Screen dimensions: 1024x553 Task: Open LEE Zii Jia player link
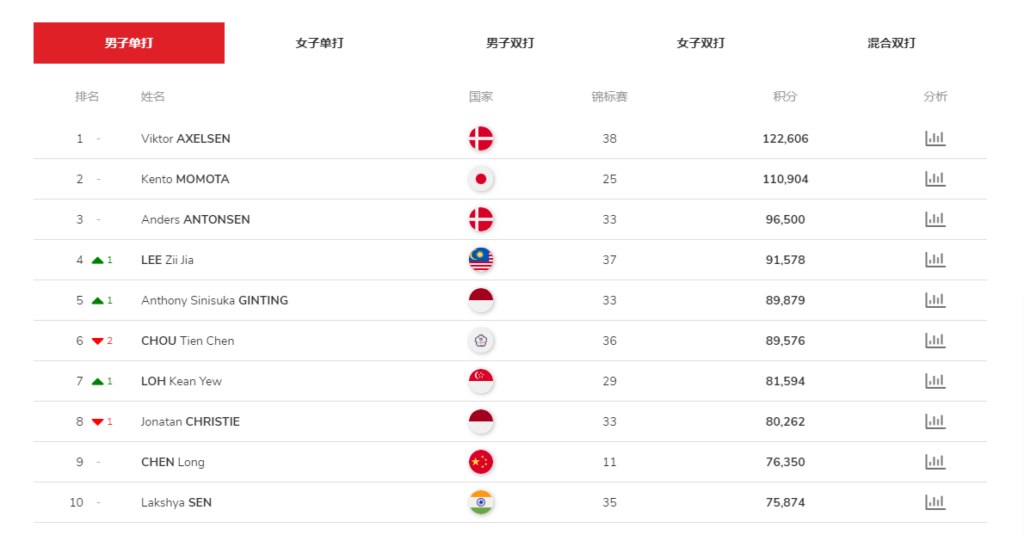pyautogui.click(x=167, y=260)
